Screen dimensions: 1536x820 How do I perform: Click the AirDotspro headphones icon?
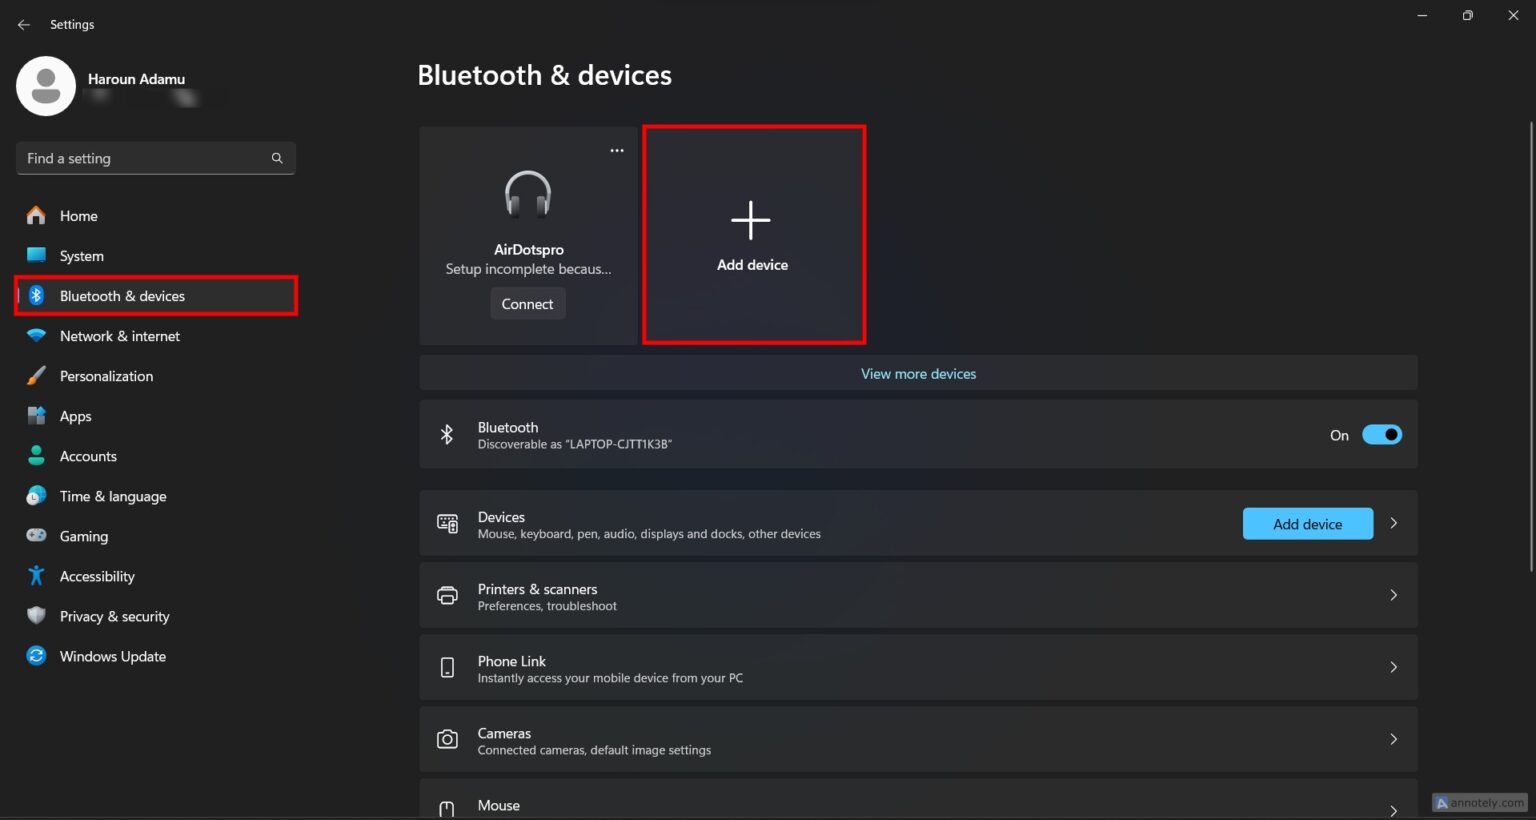point(528,194)
